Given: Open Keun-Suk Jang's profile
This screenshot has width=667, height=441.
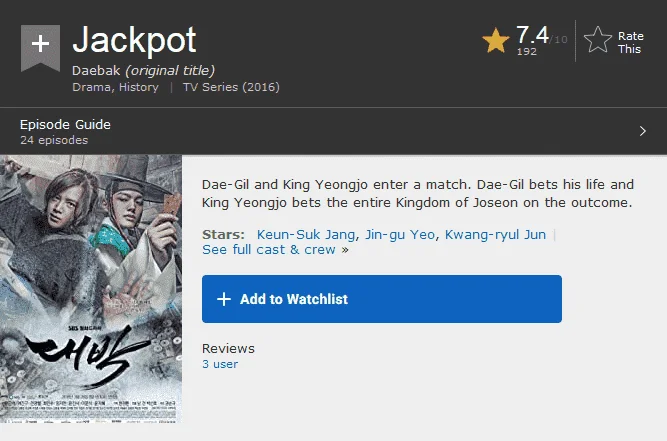Looking at the screenshot, I should tap(305, 234).
